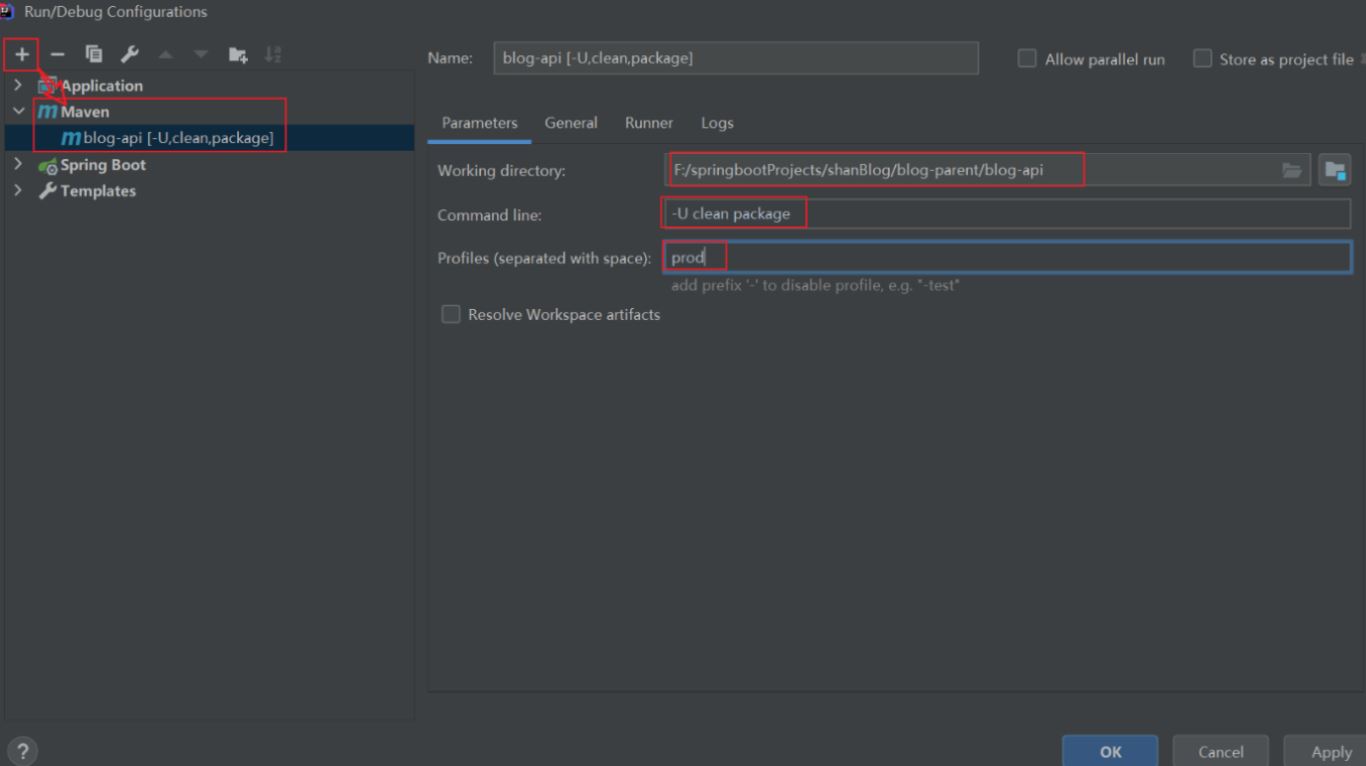
Task: Enable Allow parallel run checkbox
Action: point(1027,59)
